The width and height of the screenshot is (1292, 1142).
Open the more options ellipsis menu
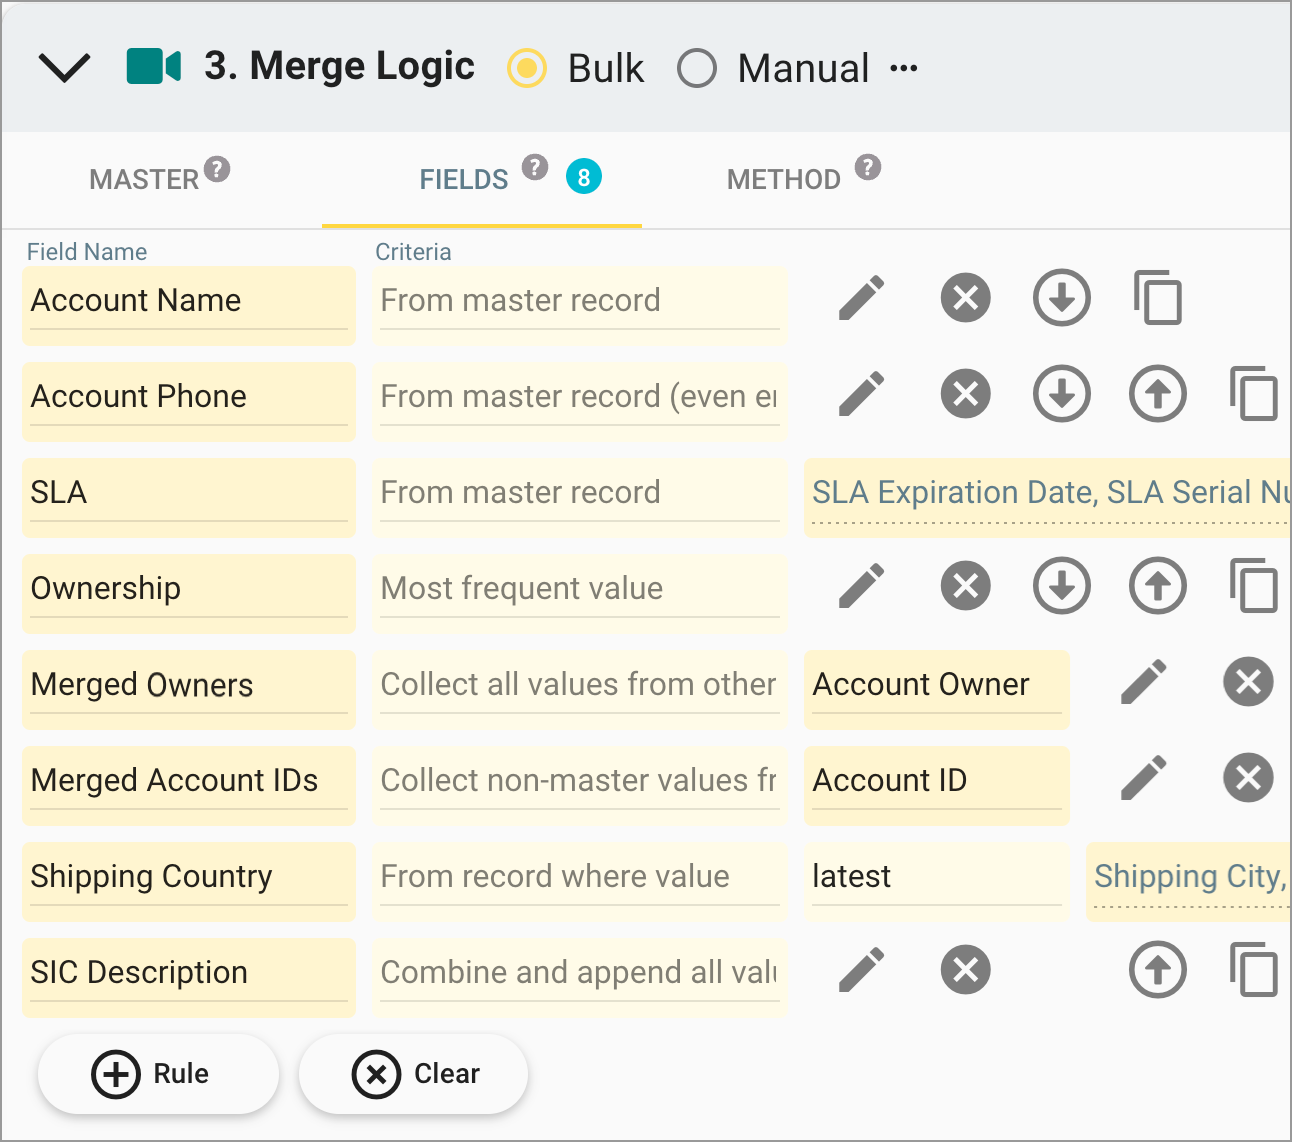pyautogui.click(x=905, y=68)
